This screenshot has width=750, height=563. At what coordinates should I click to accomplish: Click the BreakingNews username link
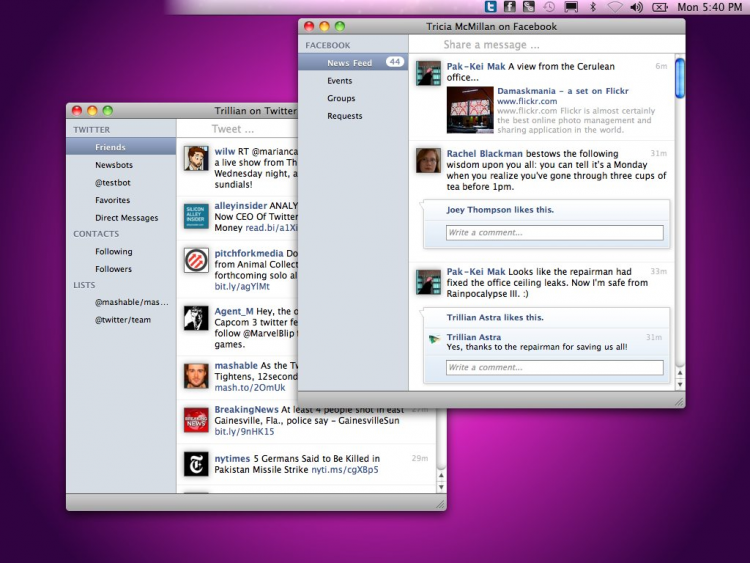[x=246, y=409]
